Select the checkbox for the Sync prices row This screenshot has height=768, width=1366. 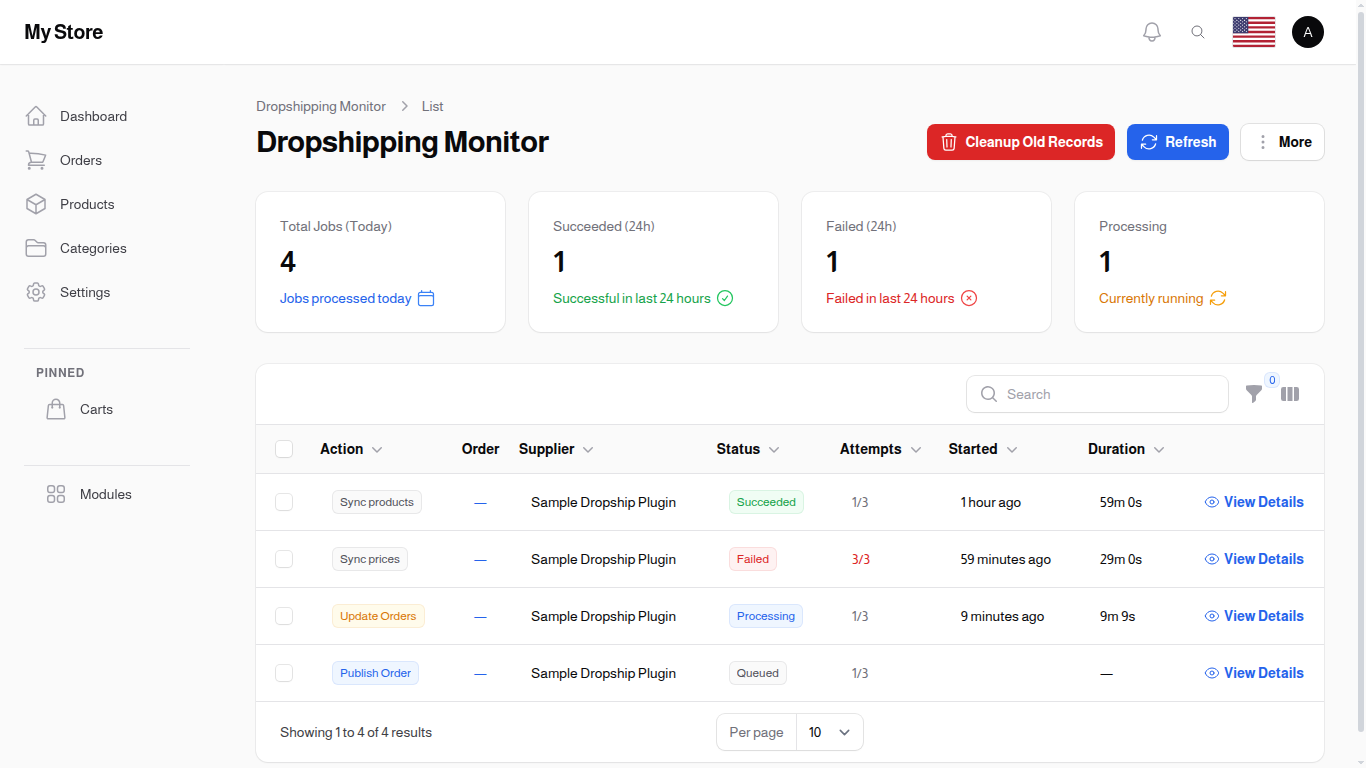point(284,559)
